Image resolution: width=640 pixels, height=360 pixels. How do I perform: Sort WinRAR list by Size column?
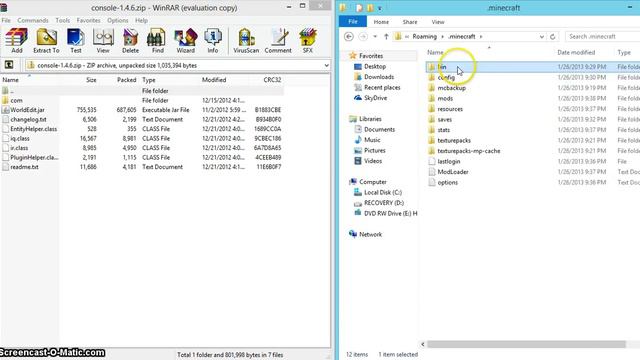91,80
